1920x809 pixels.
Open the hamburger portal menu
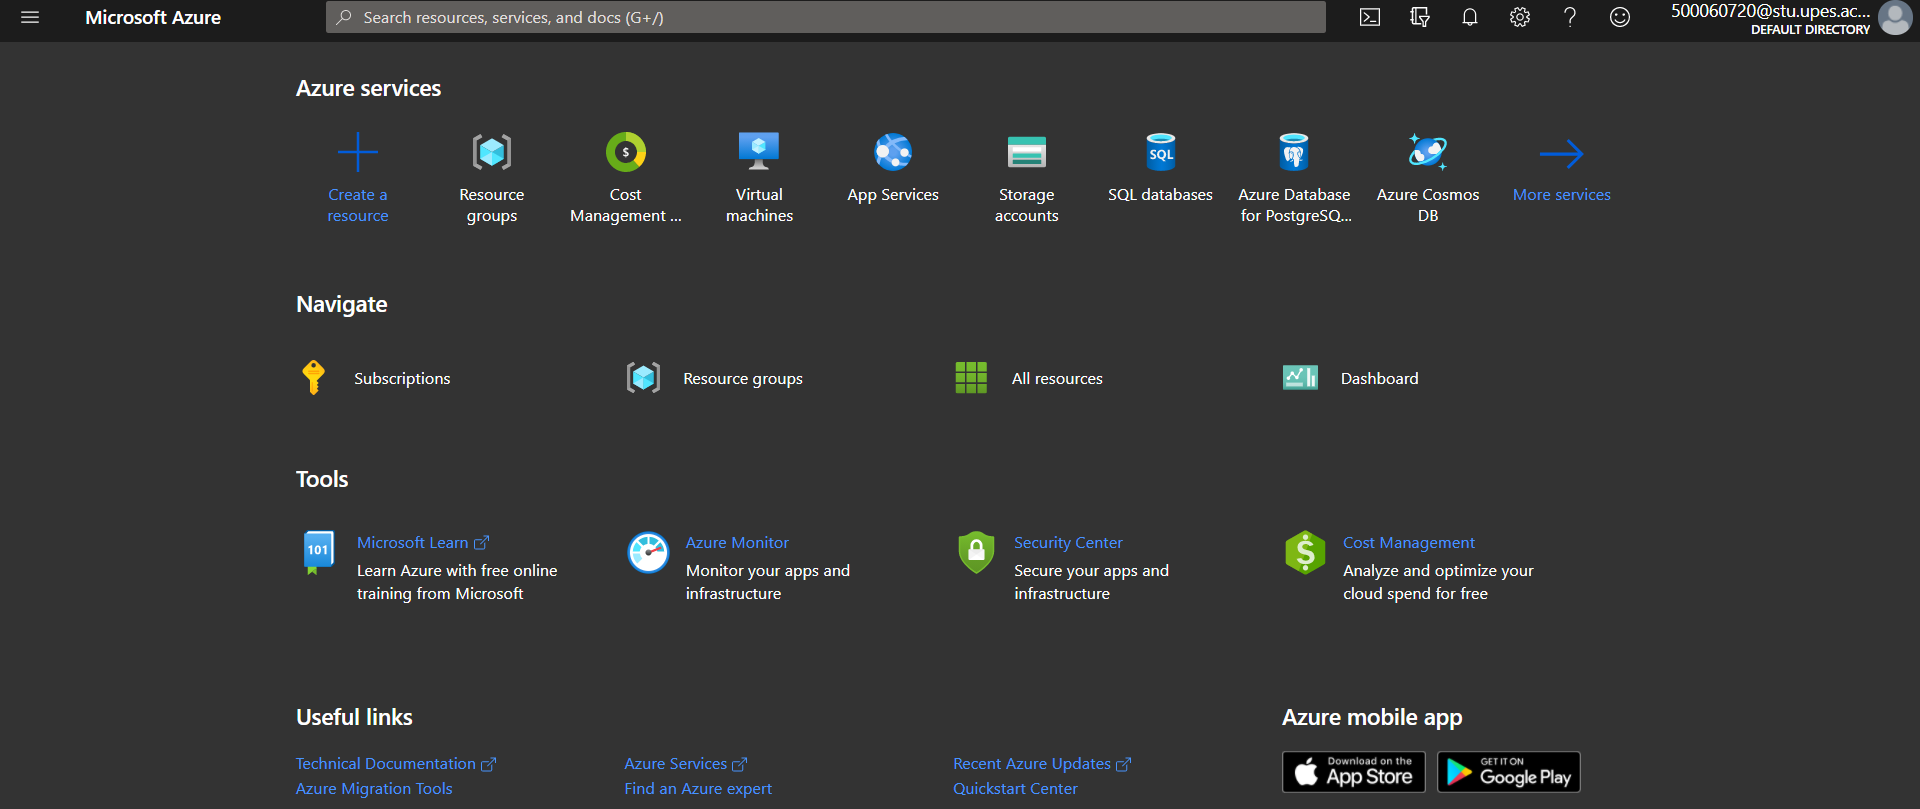point(30,17)
